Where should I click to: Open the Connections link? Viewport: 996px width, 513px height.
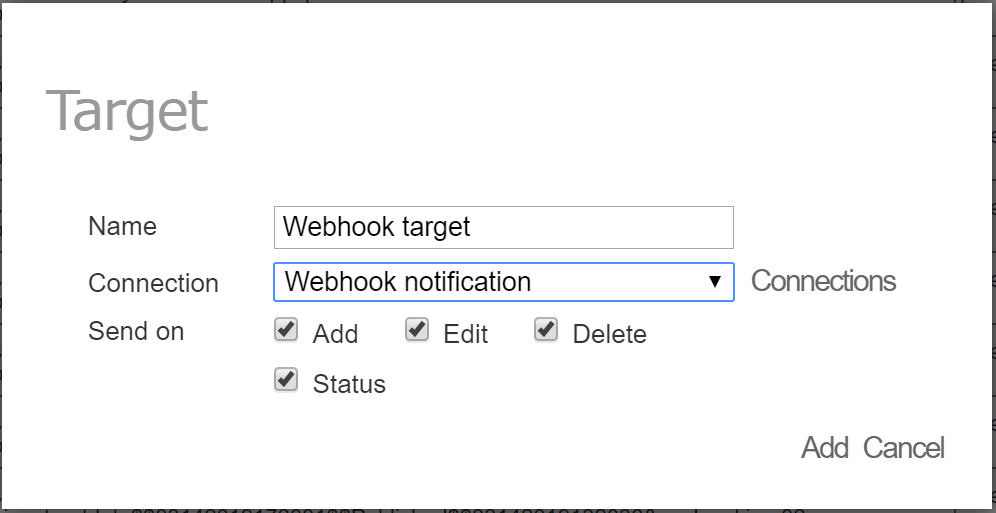[823, 281]
